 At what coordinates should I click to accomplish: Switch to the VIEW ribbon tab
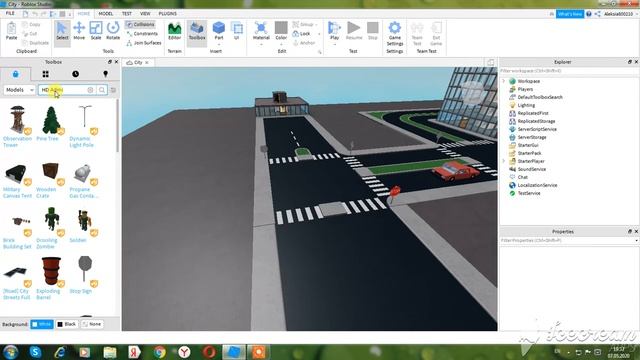coord(145,13)
